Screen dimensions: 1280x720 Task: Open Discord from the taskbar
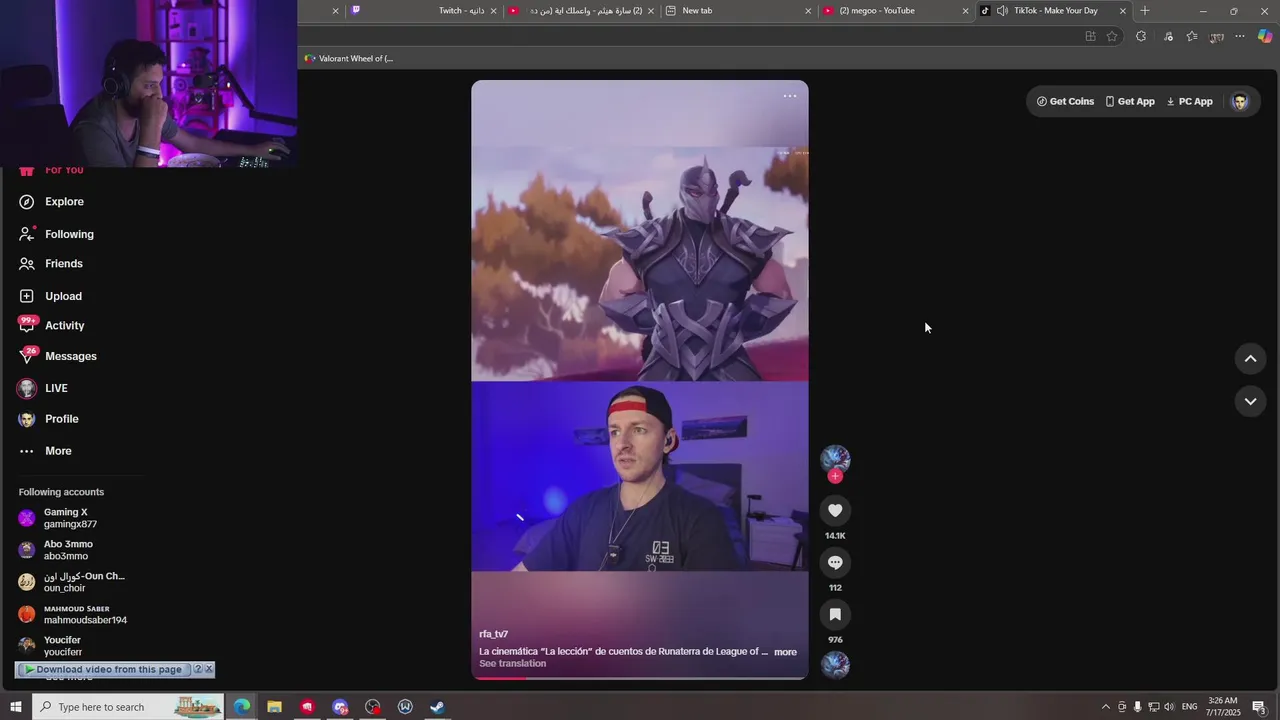(340, 707)
